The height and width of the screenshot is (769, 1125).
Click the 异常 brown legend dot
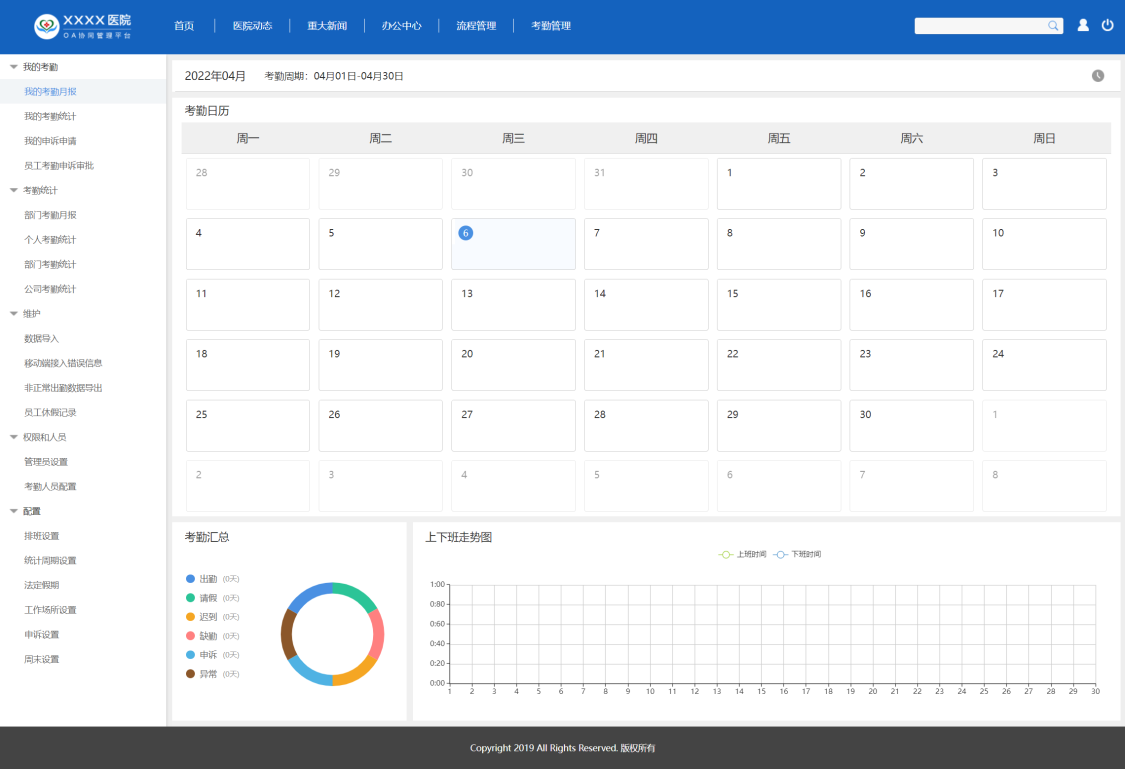tap(191, 674)
